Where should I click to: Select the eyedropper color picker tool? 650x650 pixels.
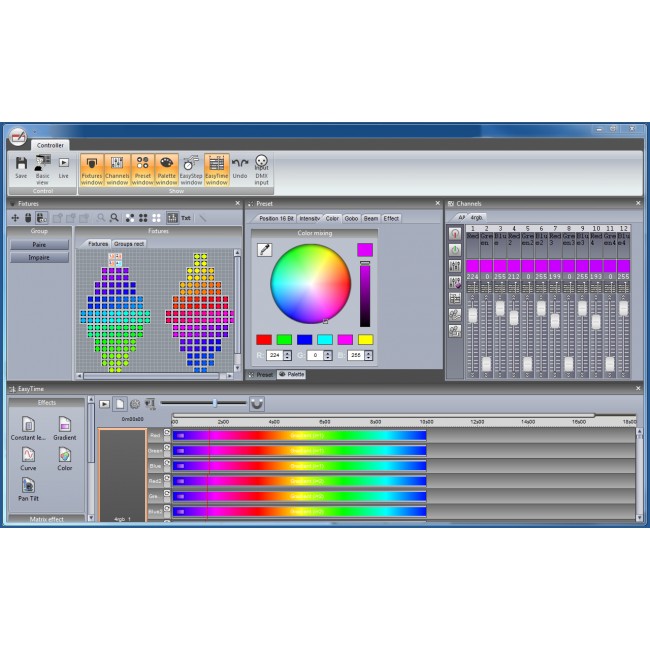(264, 250)
